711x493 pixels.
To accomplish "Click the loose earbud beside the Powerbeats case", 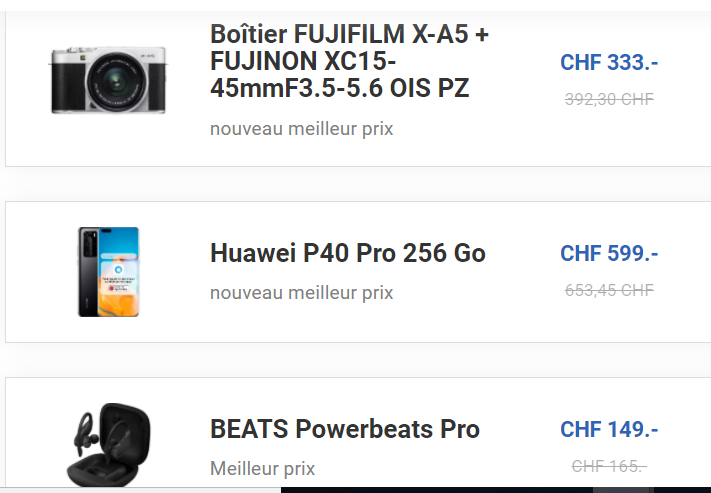I will click(x=84, y=434).
